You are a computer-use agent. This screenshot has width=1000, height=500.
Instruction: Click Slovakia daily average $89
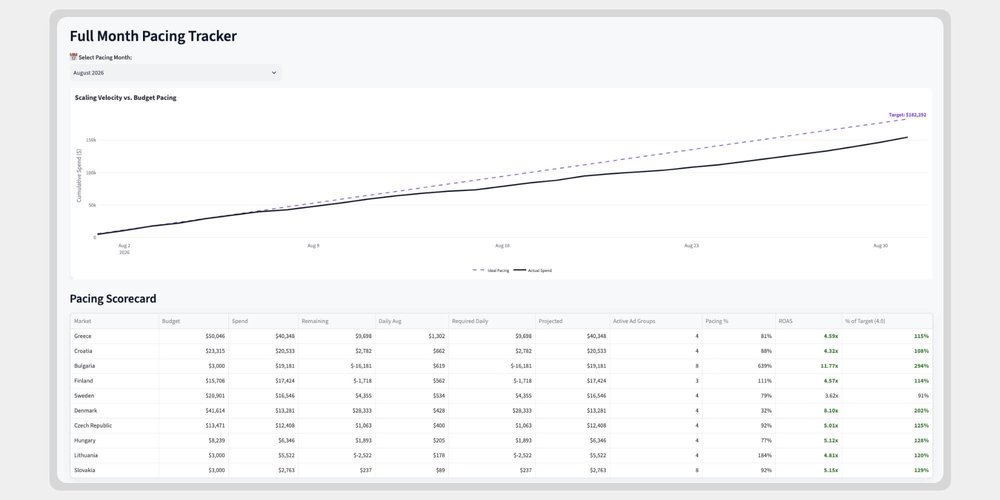pyautogui.click(x=440, y=470)
